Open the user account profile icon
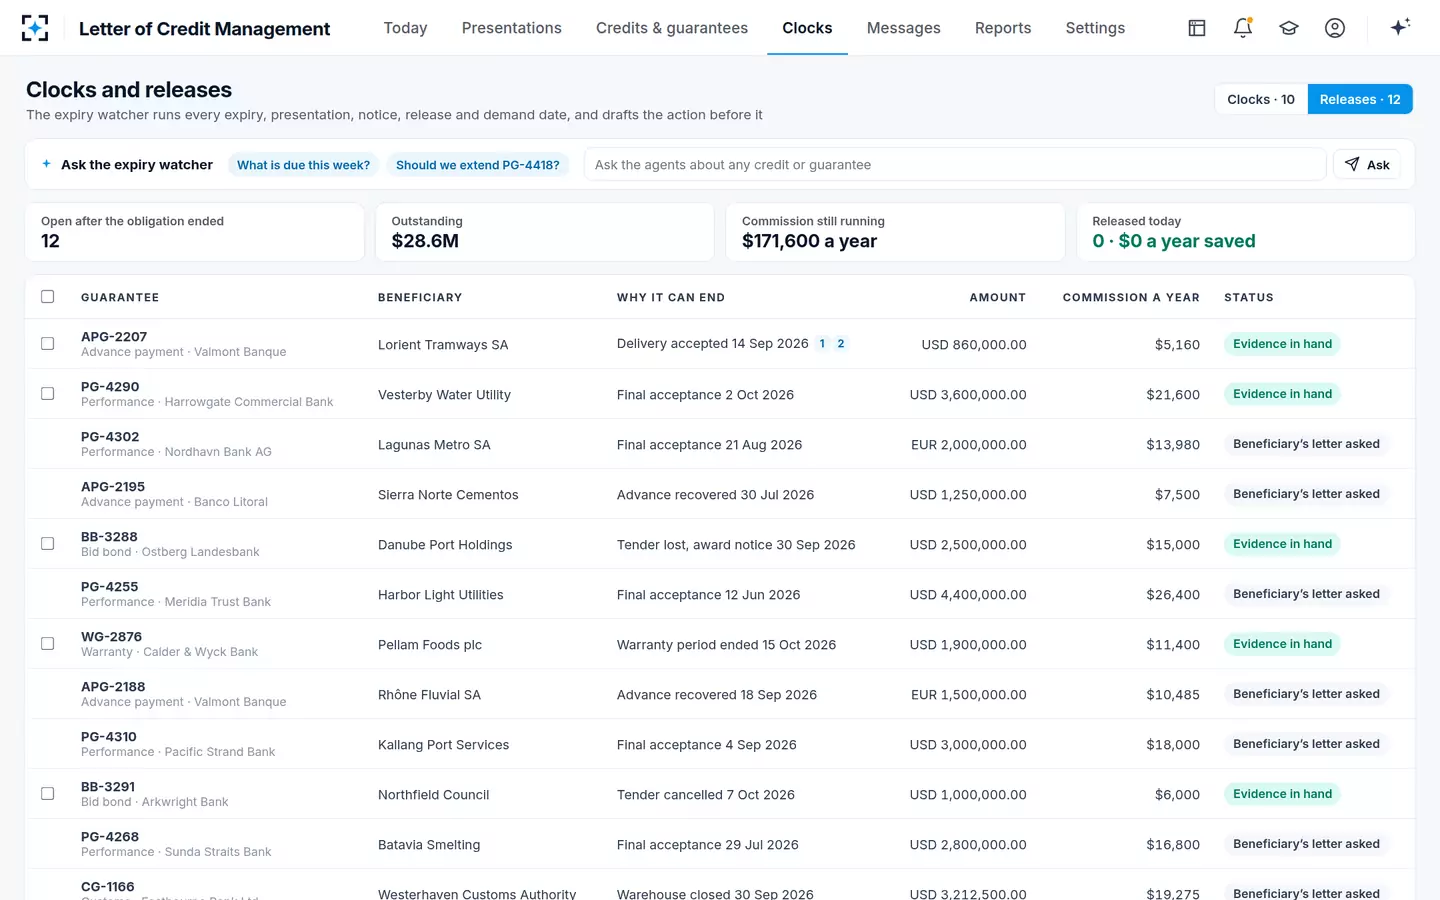Image resolution: width=1440 pixels, height=900 pixels. point(1335,28)
